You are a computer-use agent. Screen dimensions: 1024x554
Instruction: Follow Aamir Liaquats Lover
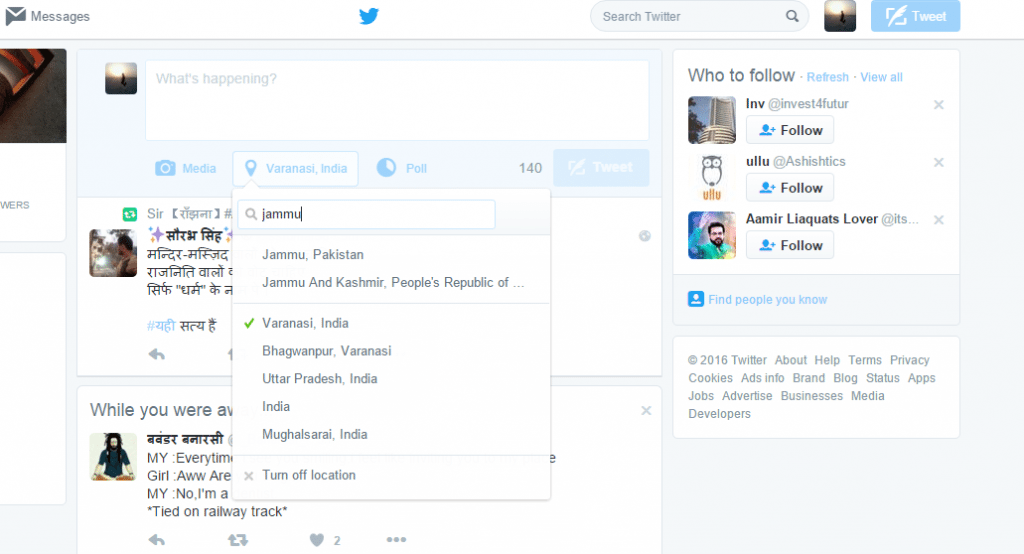(790, 245)
